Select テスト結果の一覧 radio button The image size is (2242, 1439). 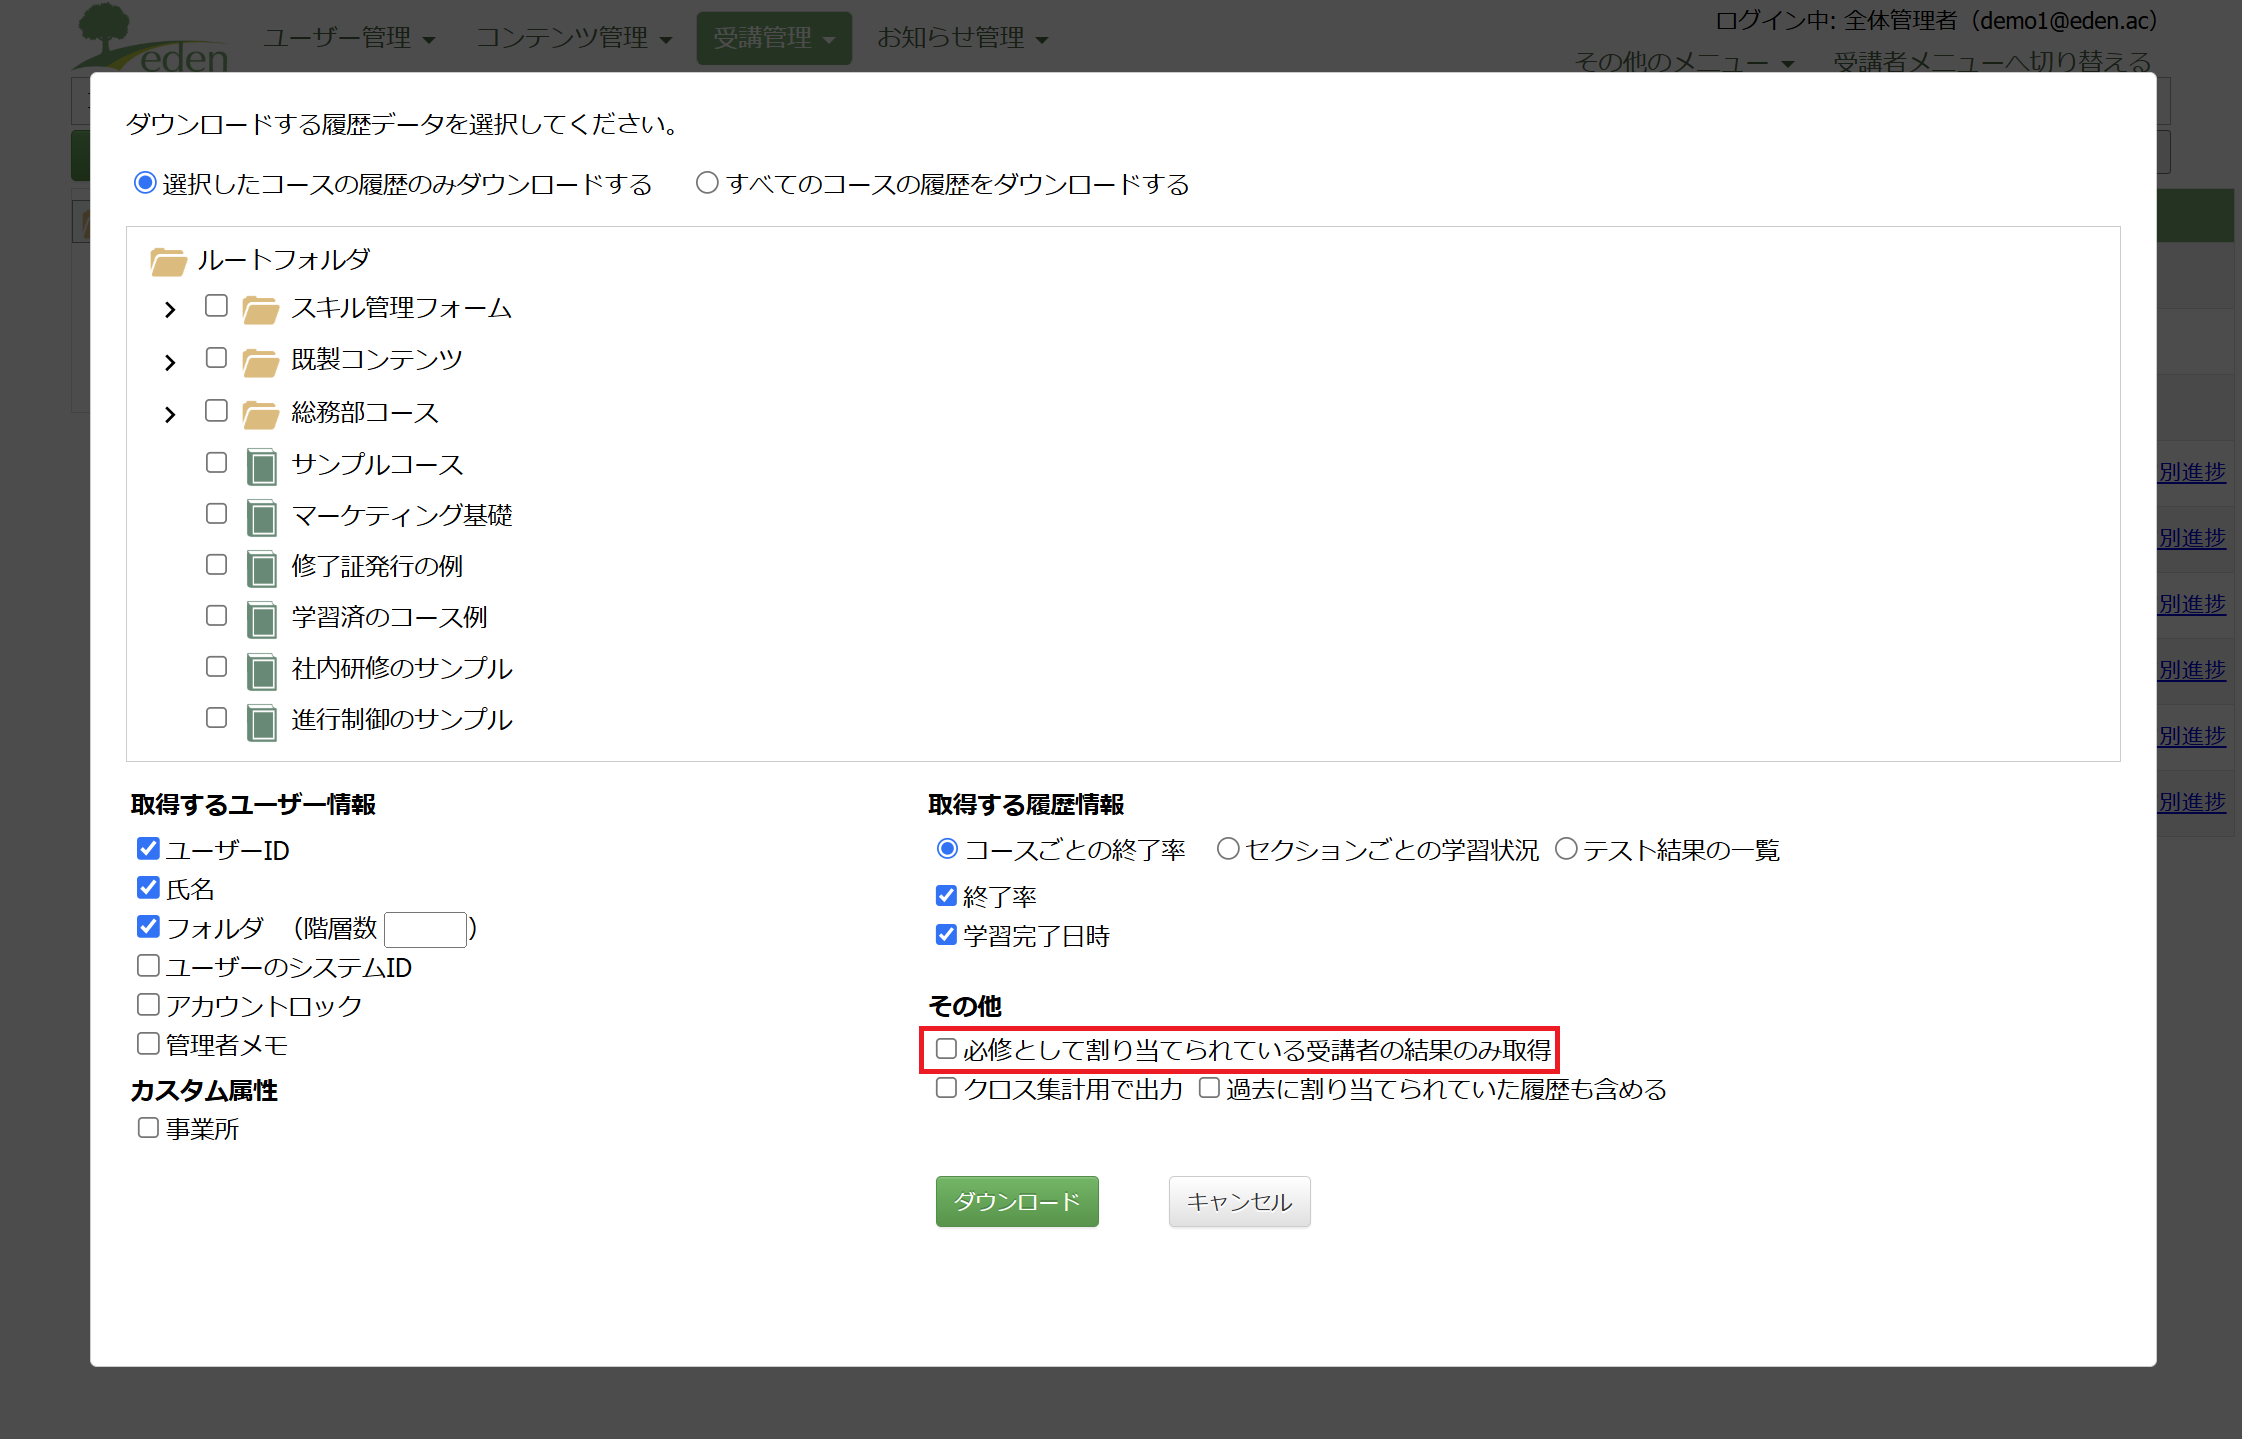tap(1566, 849)
